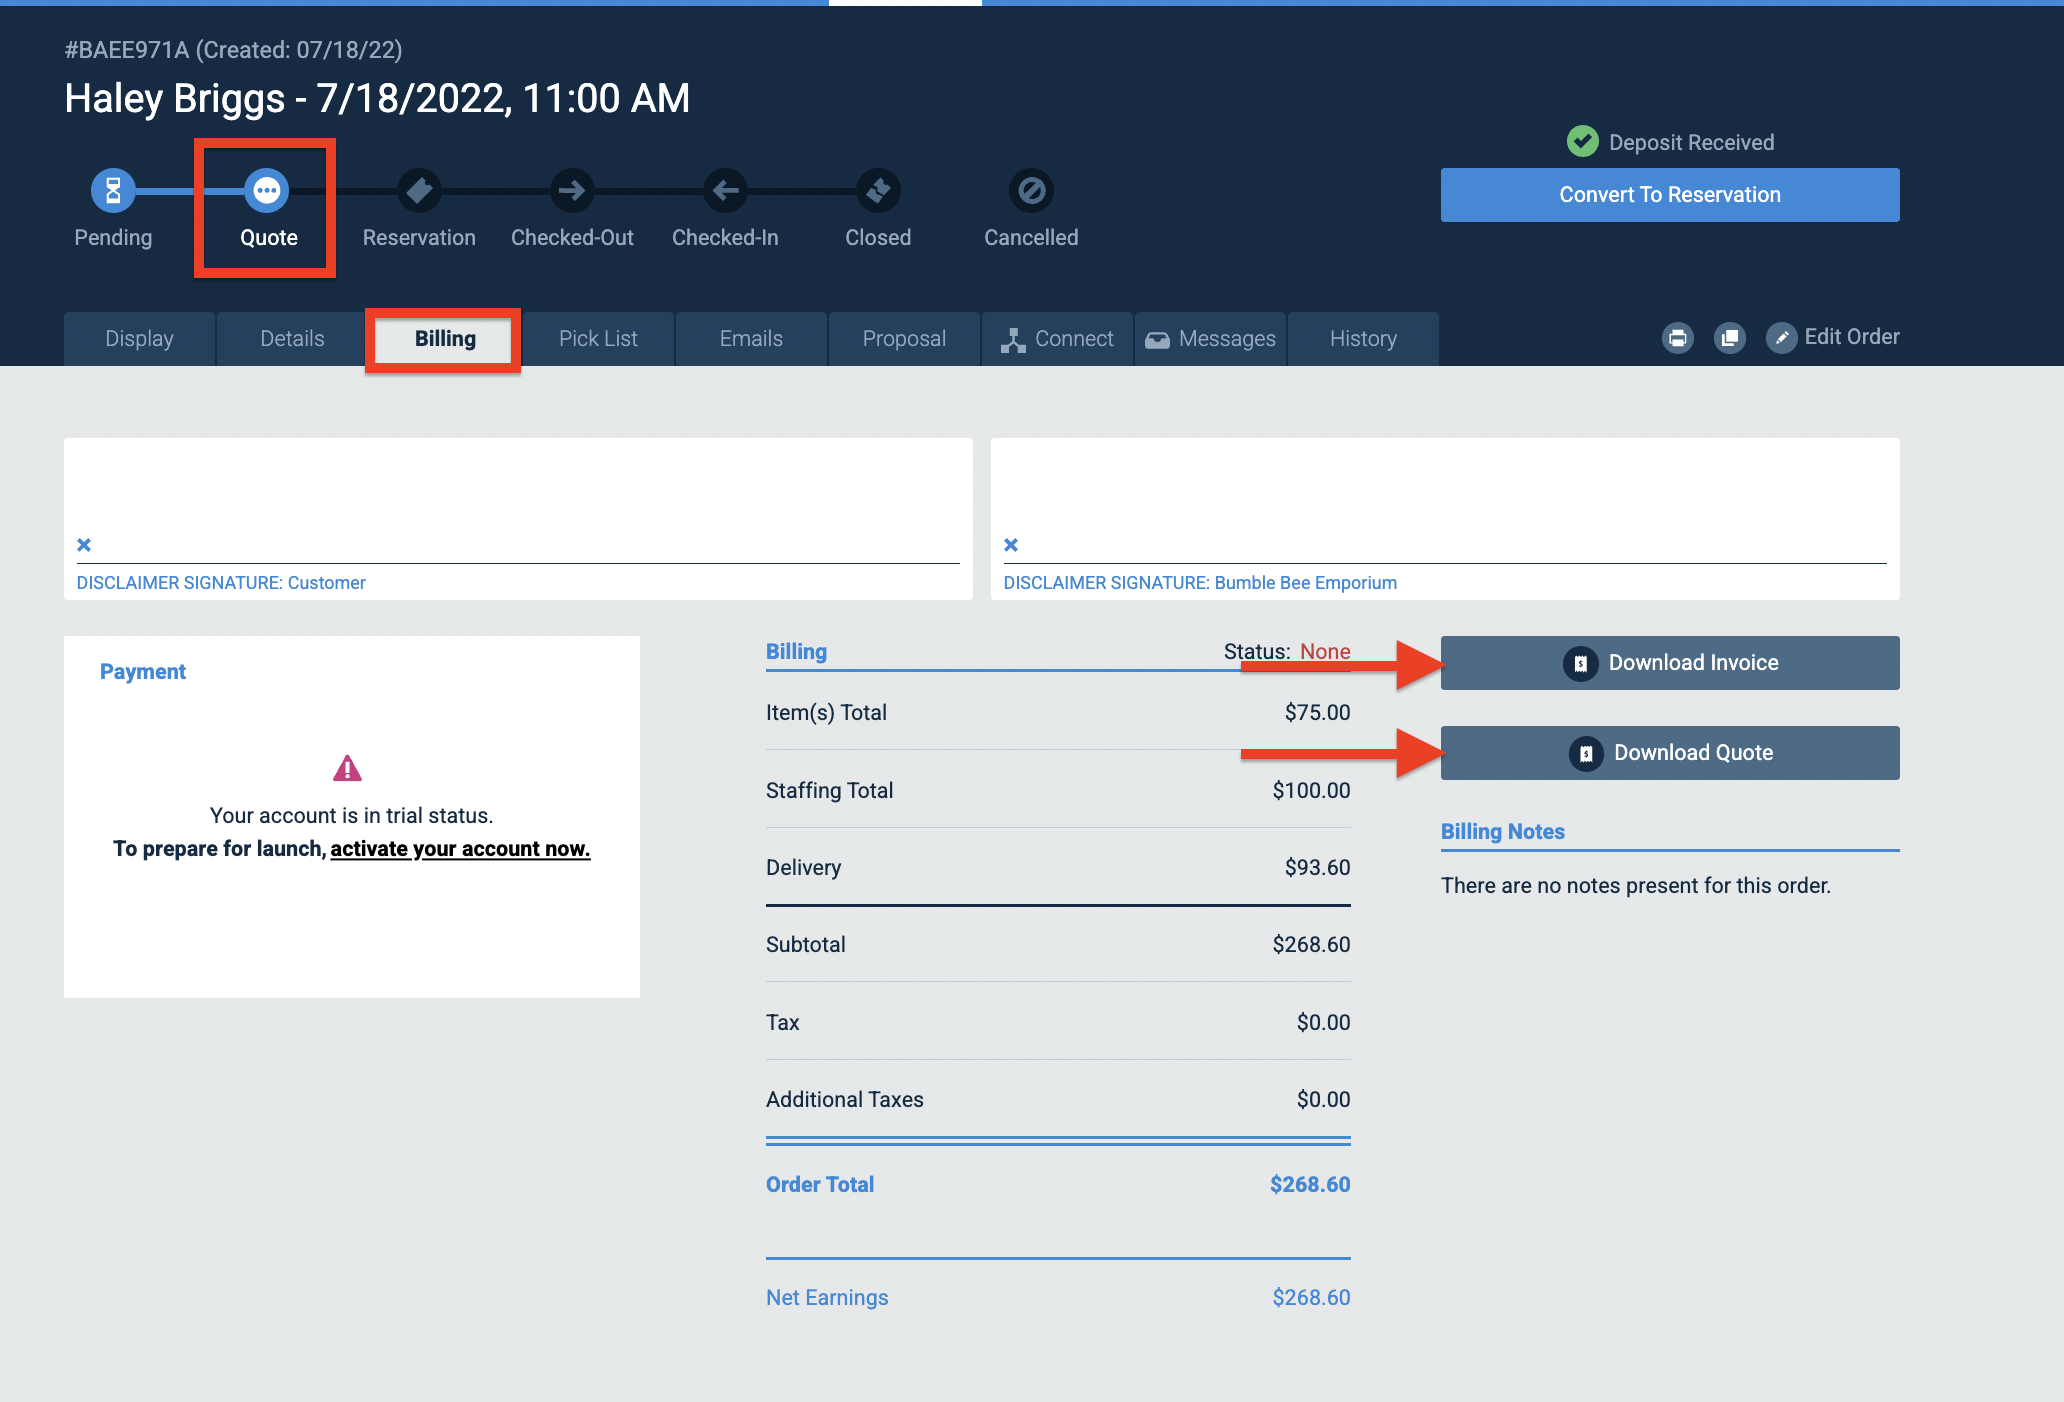Select the Pending hourglass status icon
Viewport: 2064px width, 1402px height.
point(113,190)
